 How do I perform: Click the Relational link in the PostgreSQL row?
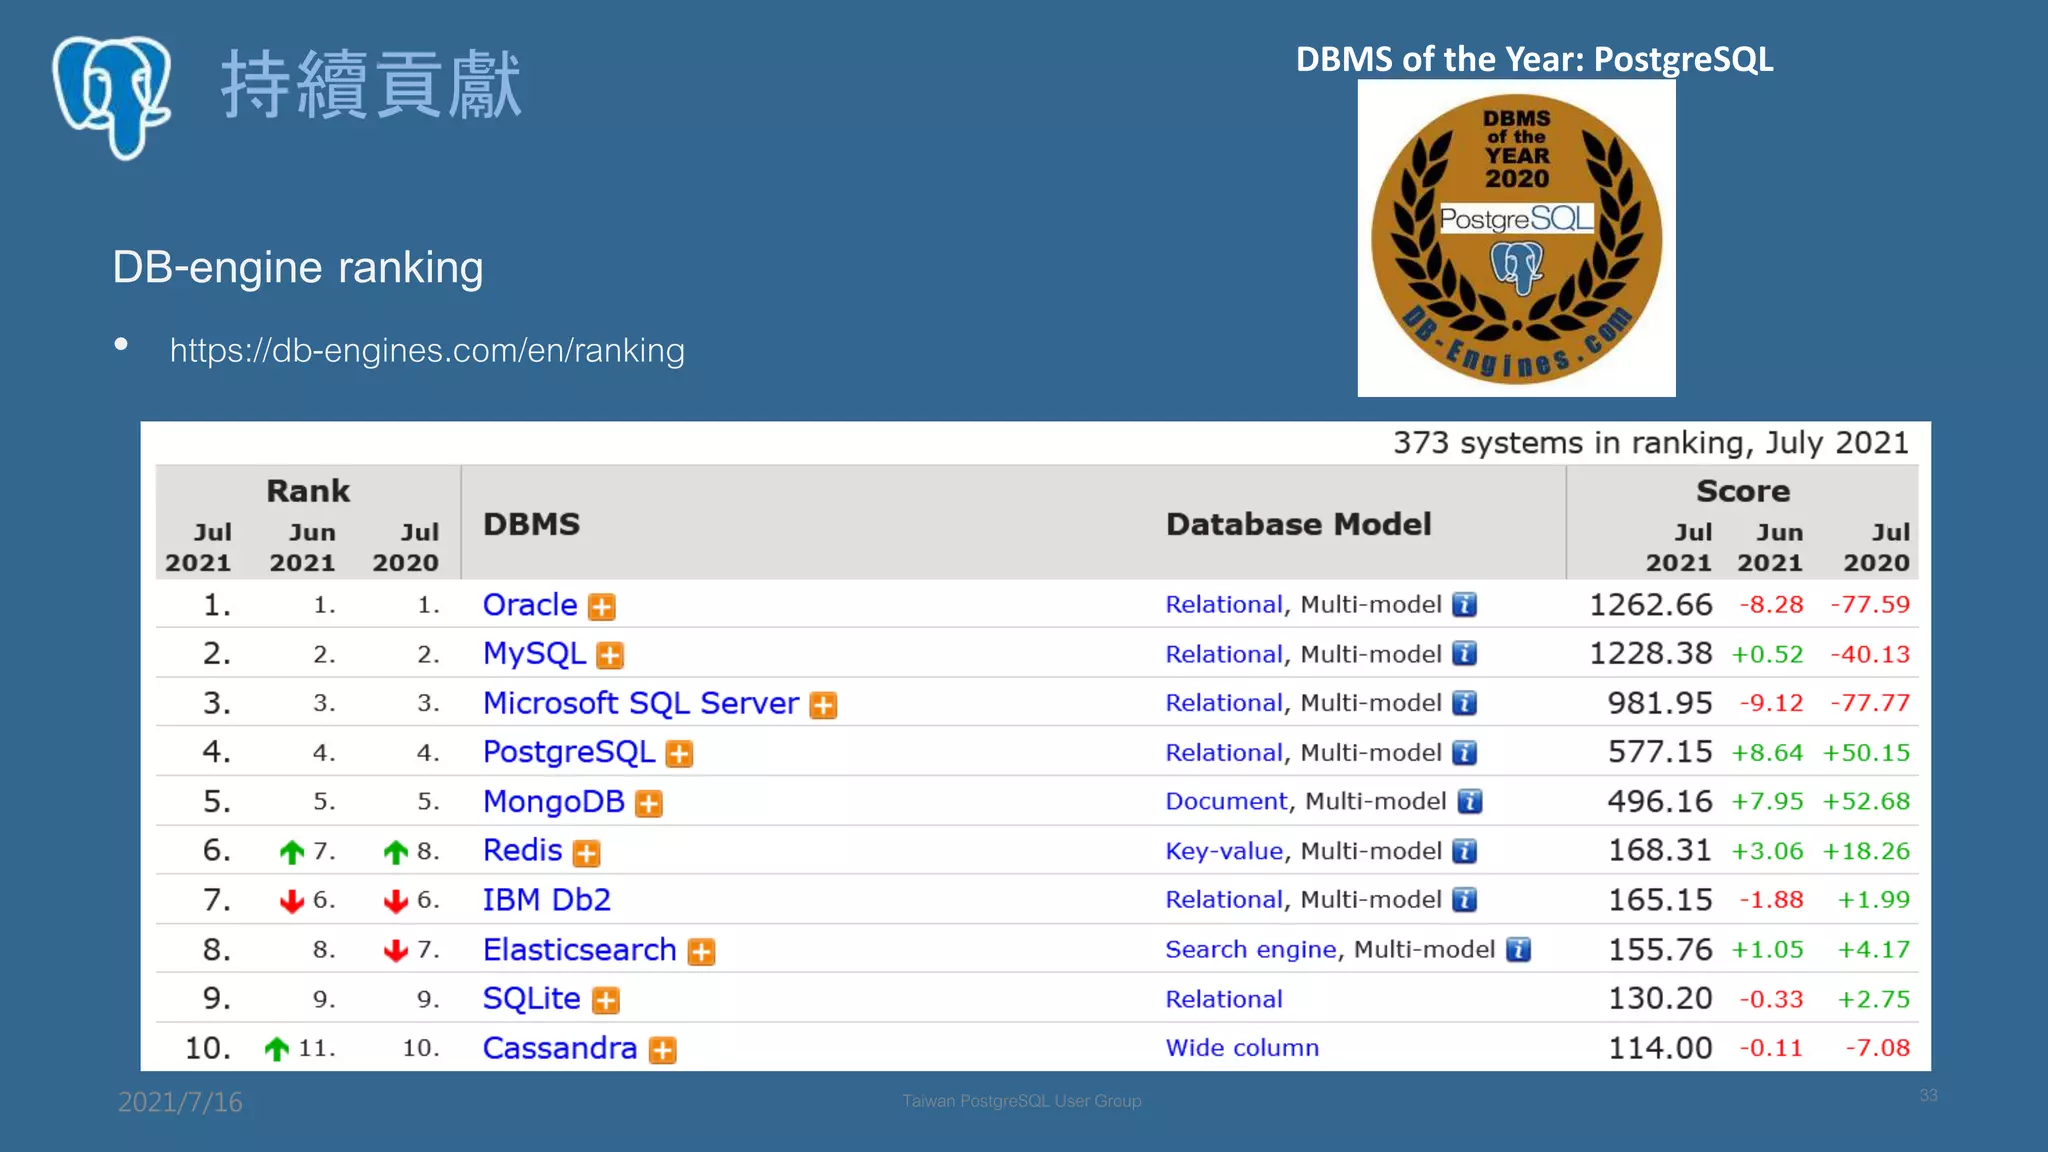[1224, 752]
